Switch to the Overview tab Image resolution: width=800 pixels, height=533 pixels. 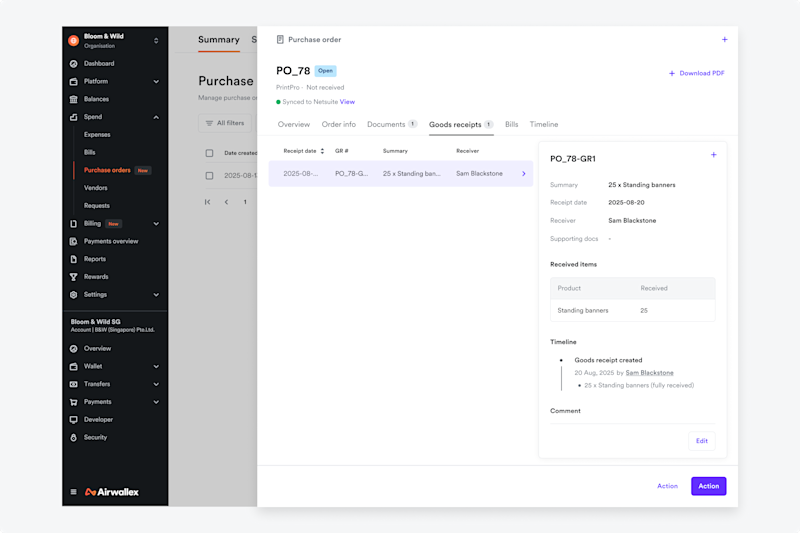293,124
